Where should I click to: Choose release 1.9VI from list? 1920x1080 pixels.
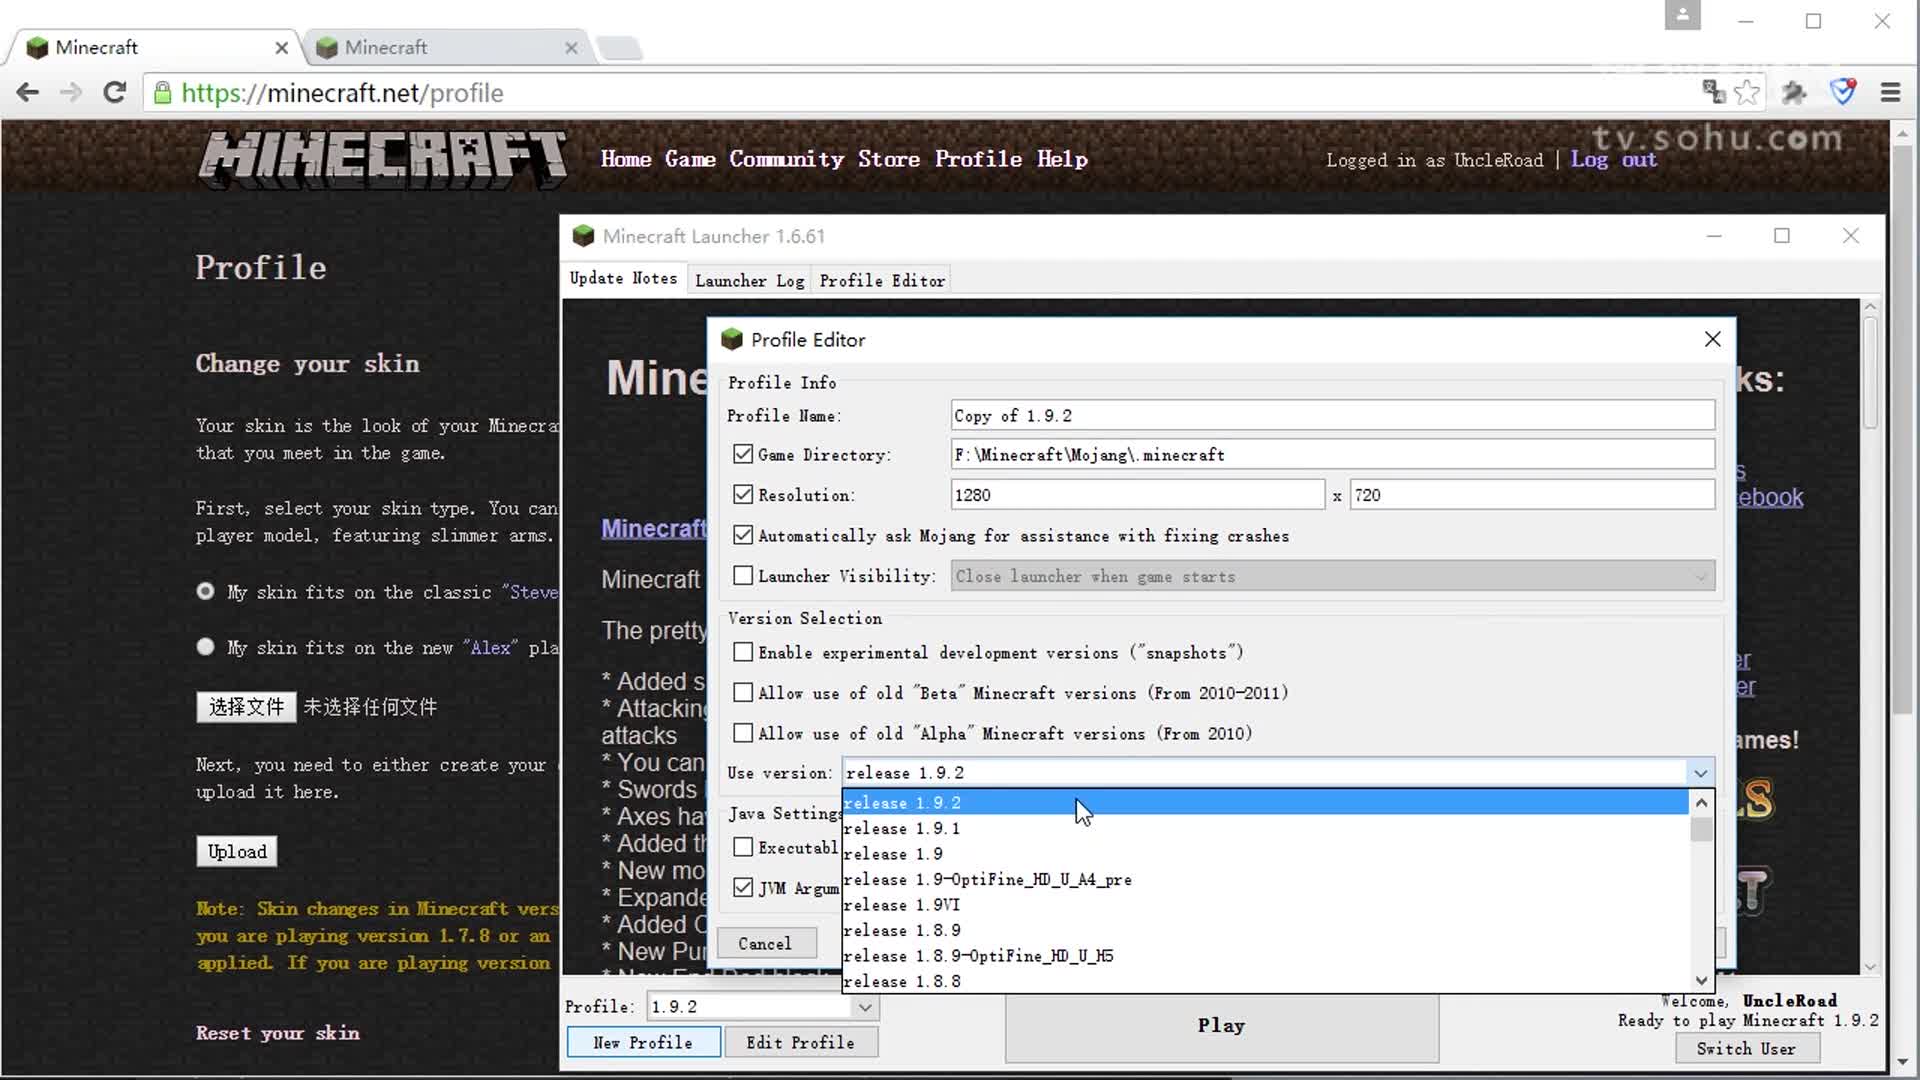click(1265, 904)
